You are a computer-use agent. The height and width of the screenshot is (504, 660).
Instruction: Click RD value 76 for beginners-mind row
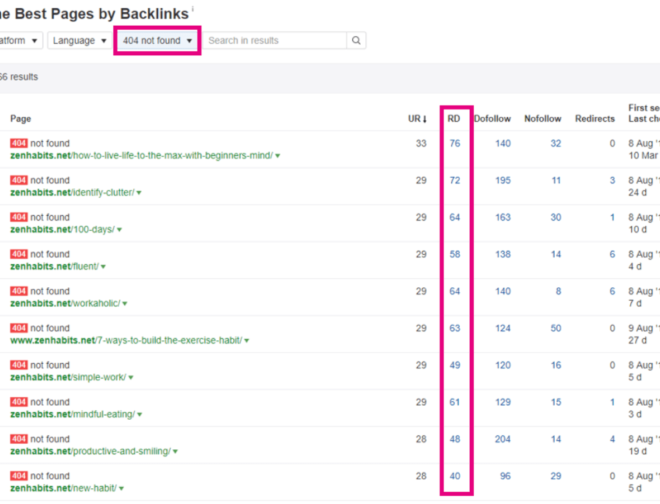[455, 144]
